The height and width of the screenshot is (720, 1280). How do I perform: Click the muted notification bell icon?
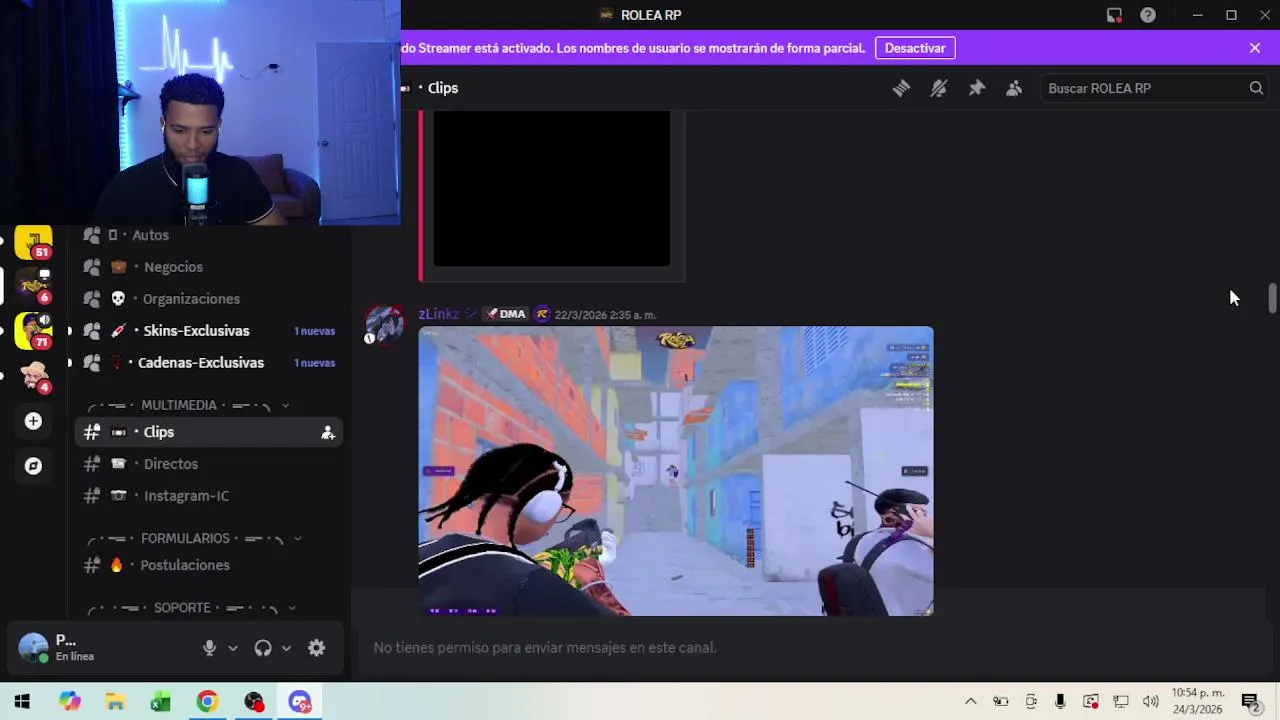(938, 88)
